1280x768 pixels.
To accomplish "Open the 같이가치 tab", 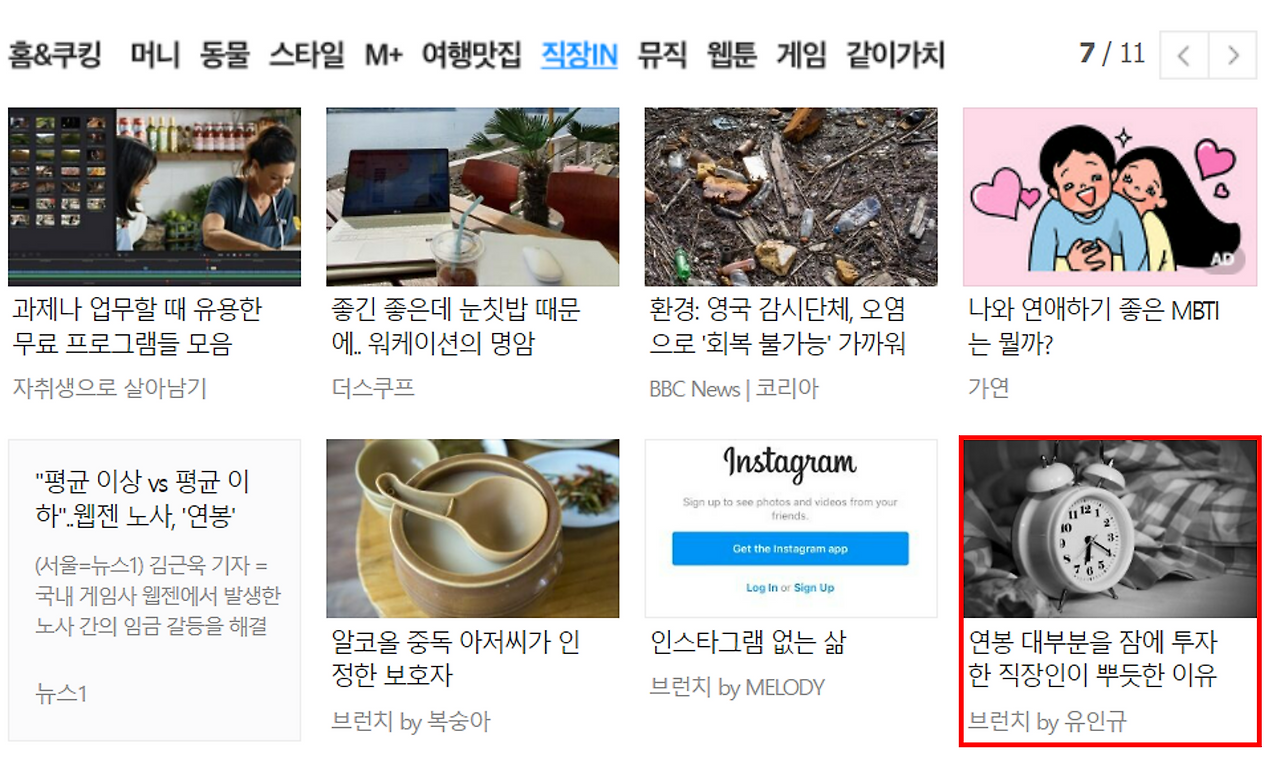I will tap(895, 54).
